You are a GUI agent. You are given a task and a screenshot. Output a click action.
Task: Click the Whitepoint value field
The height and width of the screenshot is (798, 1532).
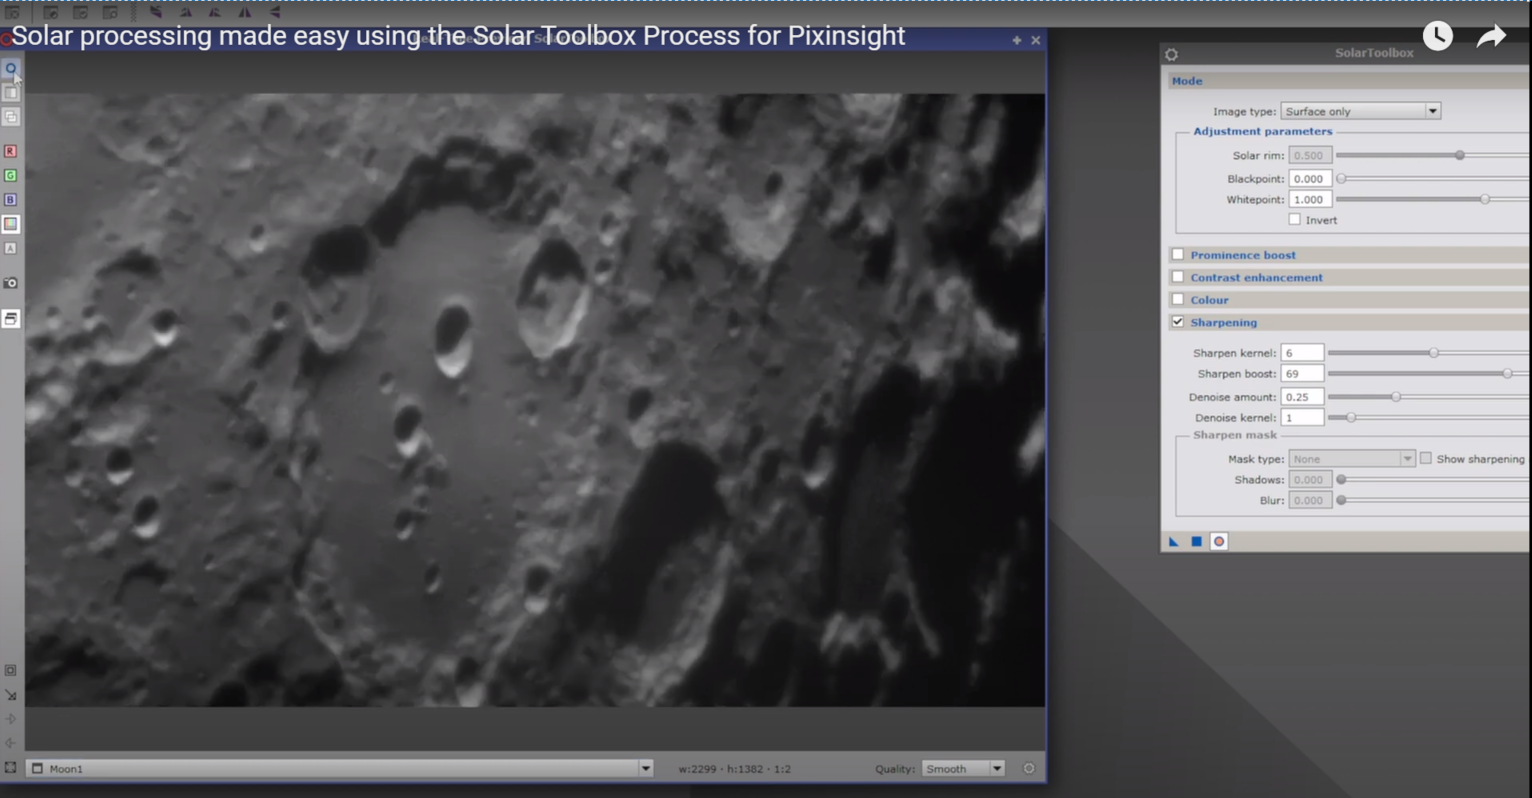(1310, 199)
